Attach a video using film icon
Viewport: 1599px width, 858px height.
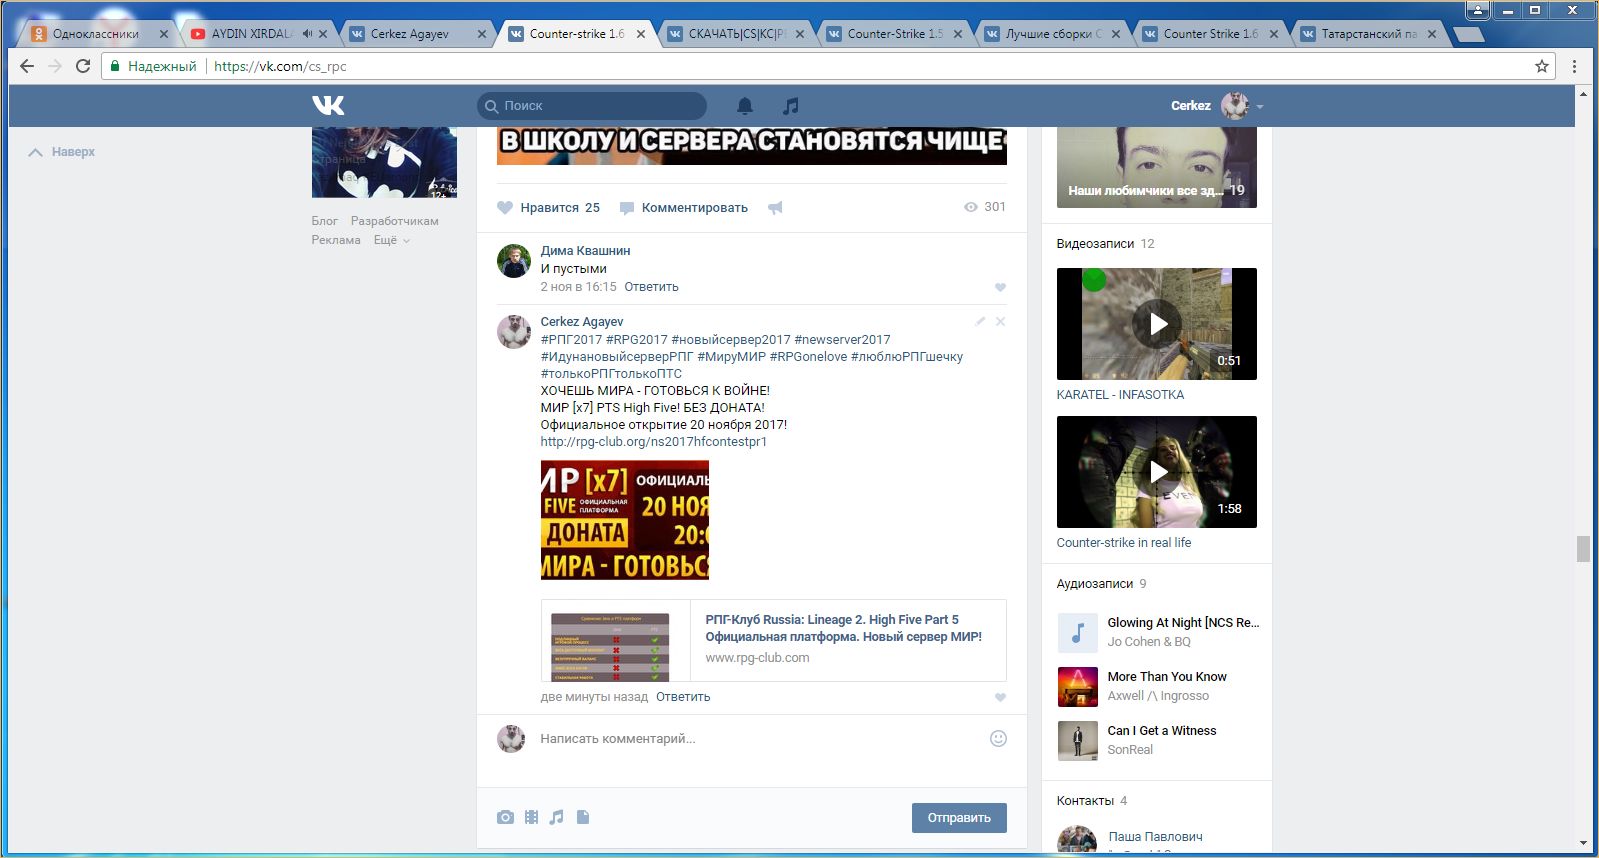coord(531,817)
